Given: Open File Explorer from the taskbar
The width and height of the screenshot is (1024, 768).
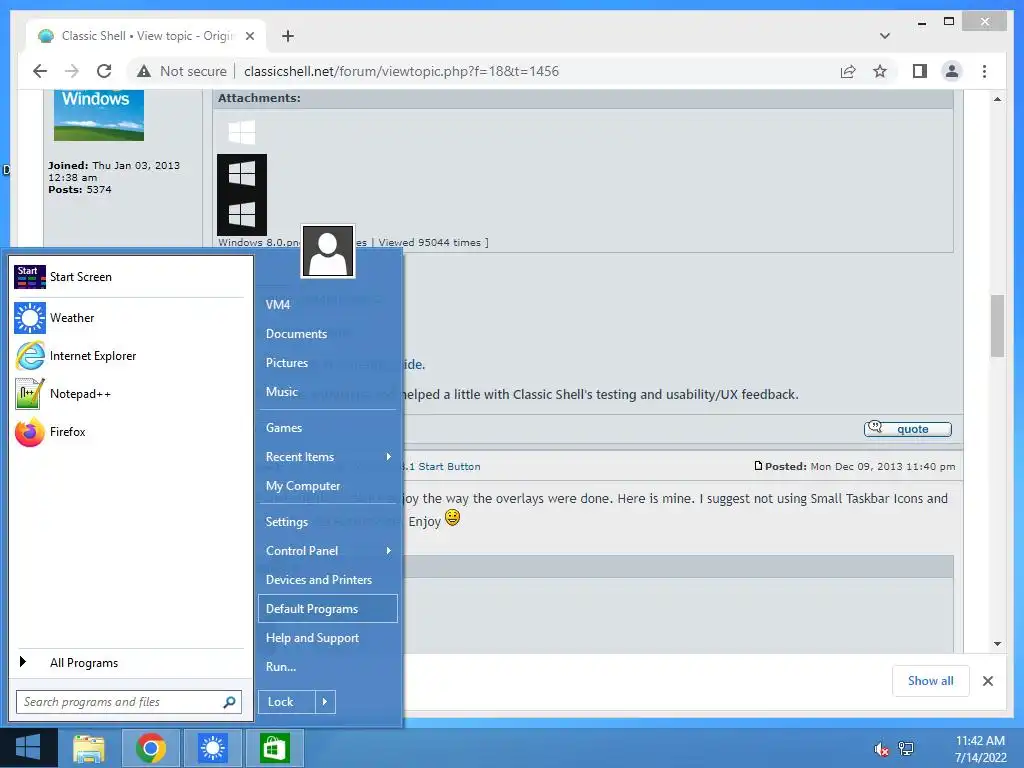Looking at the screenshot, I should pyautogui.click(x=89, y=748).
